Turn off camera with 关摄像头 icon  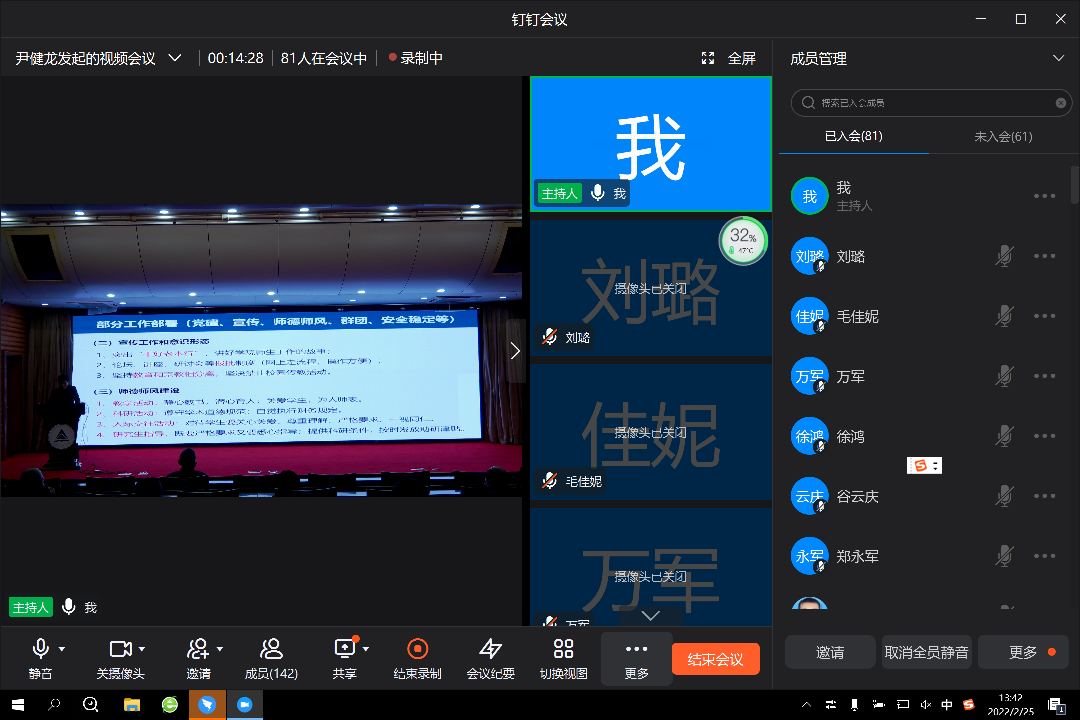[x=120, y=649]
